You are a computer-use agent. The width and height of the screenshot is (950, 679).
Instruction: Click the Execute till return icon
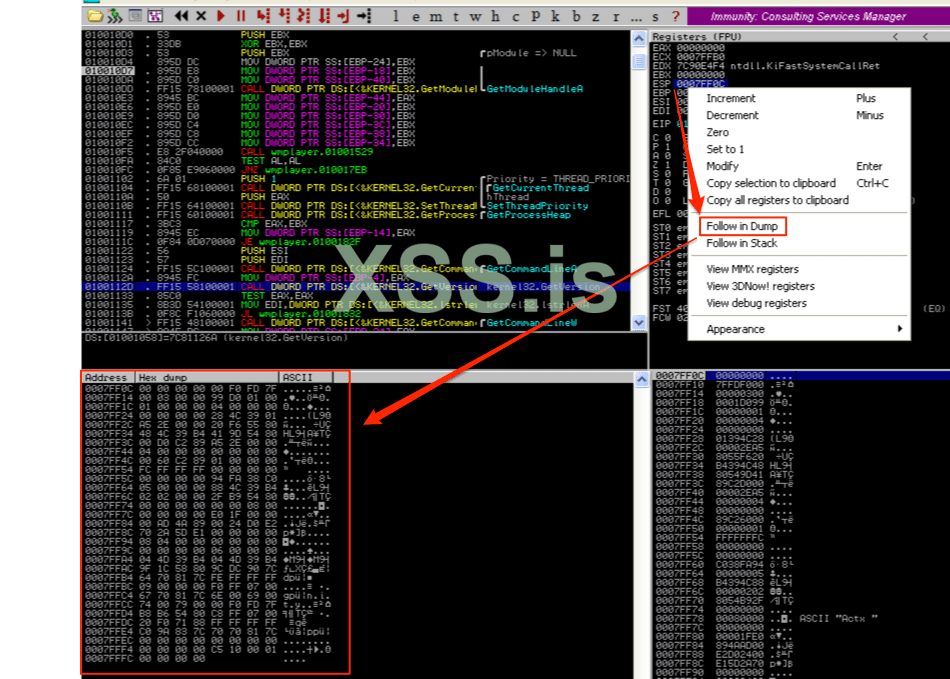(x=343, y=16)
